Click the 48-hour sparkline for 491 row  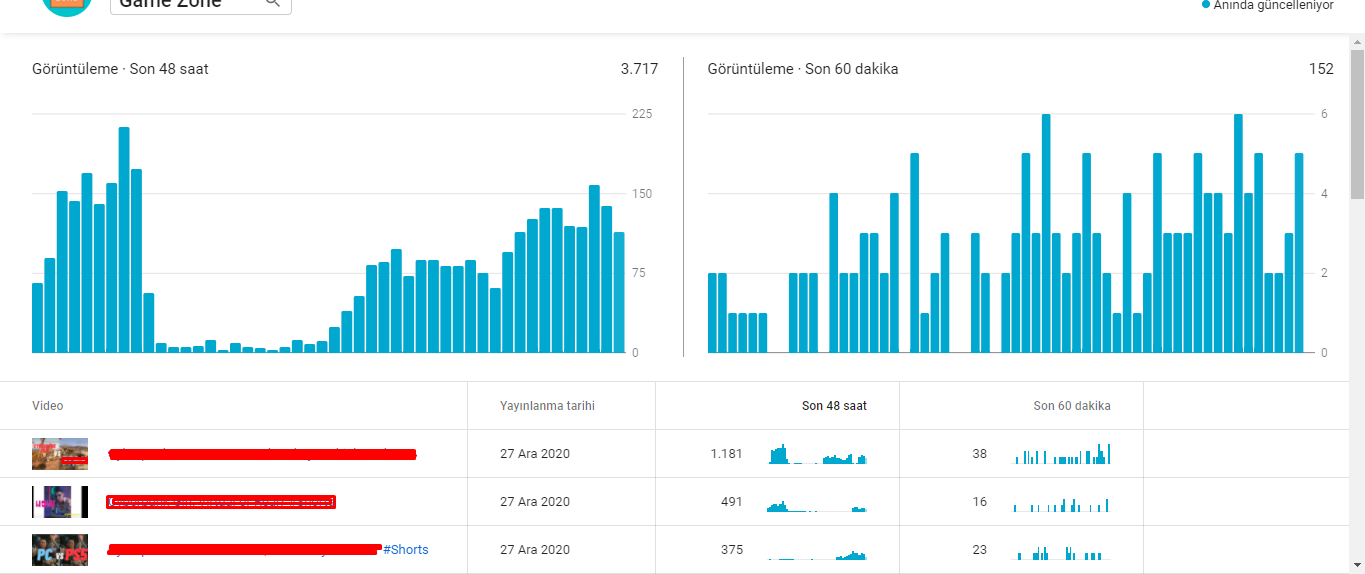(818, 506)
